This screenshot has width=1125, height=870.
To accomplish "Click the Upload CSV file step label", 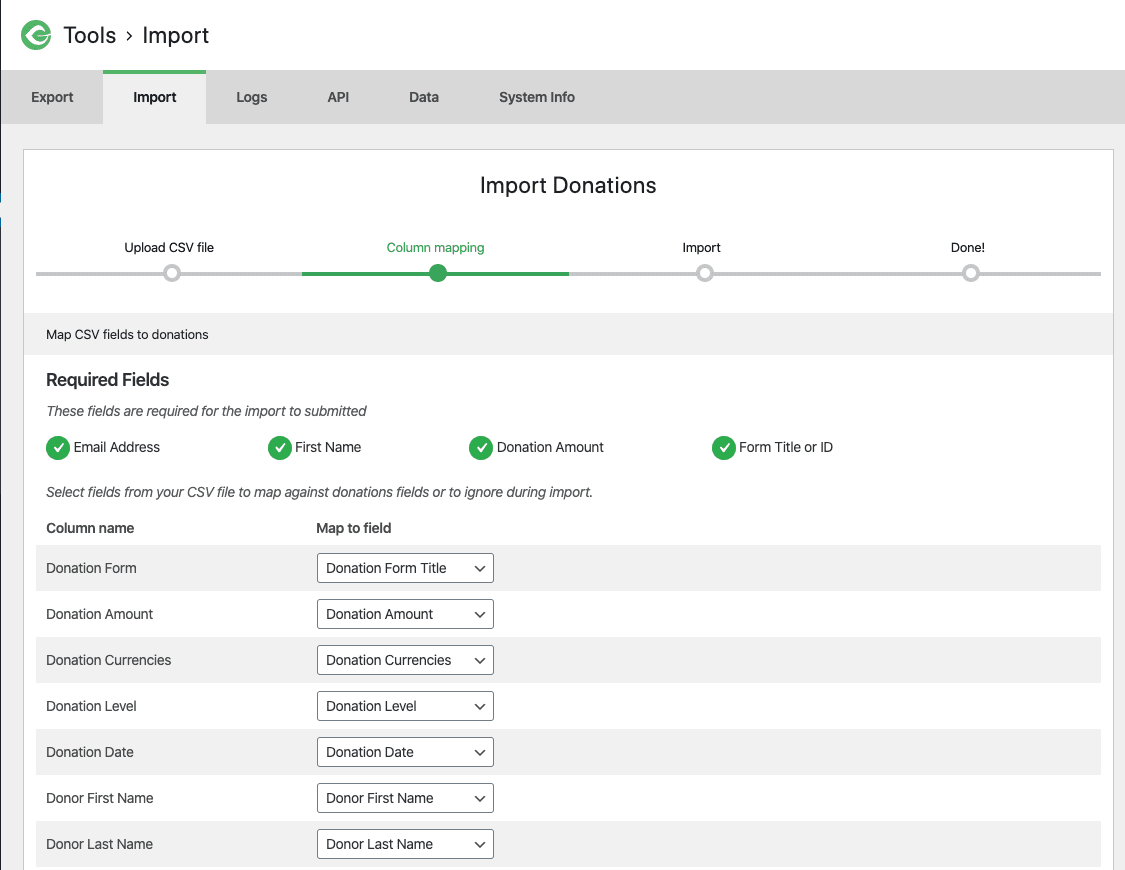I will (169, 247).
